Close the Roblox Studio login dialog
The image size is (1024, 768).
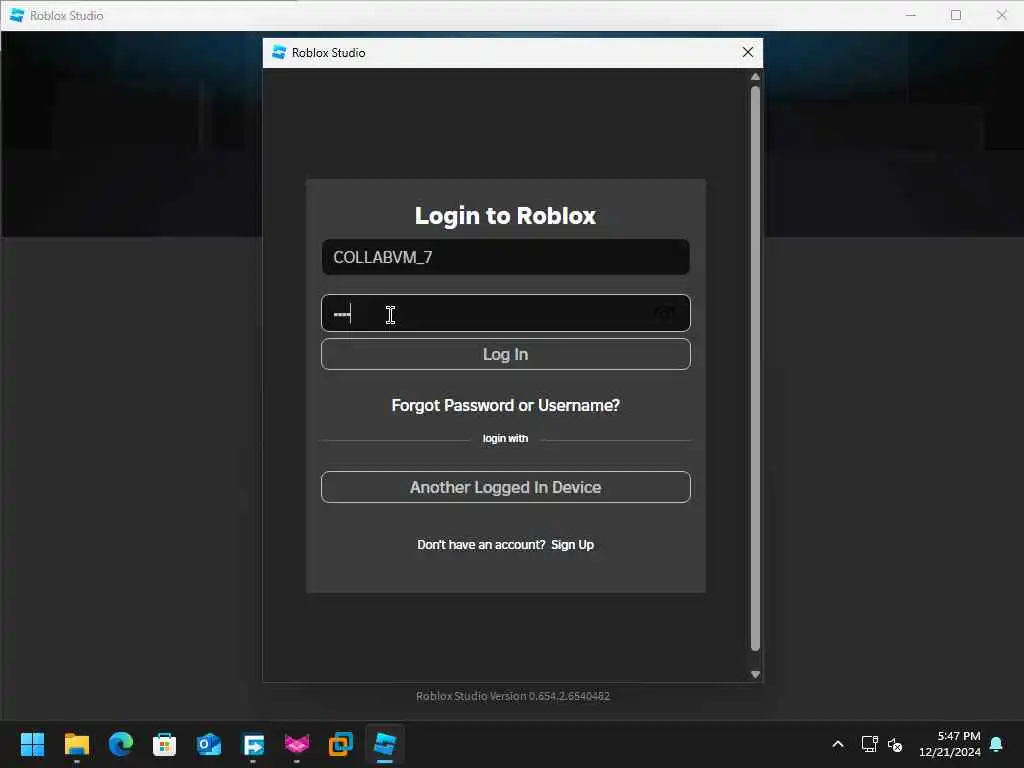pyautogui.click(x=748, y=52)
